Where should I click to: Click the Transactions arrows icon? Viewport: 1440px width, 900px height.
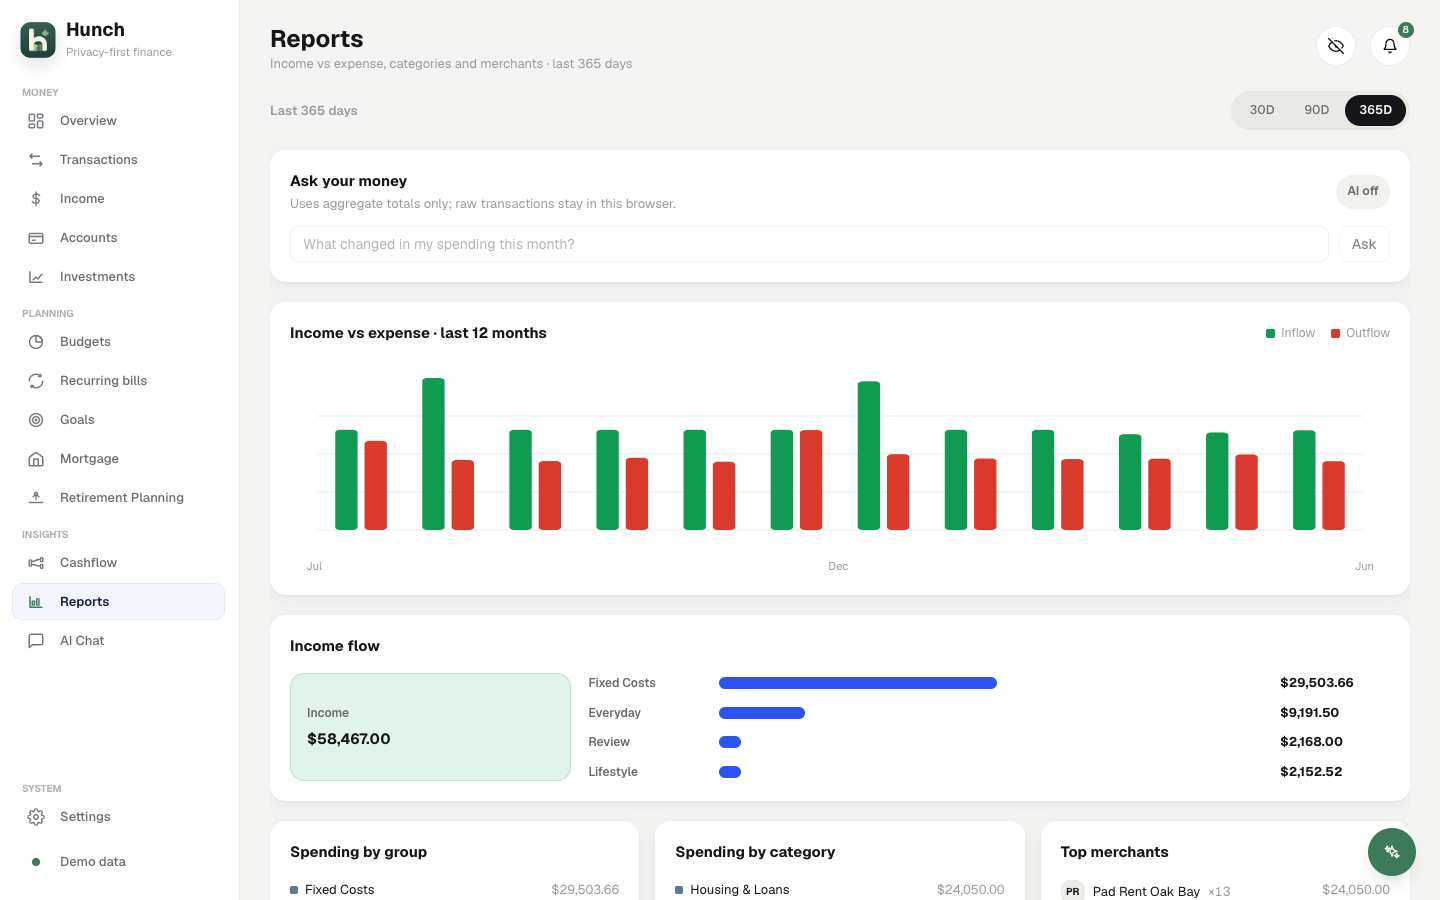(36, 160)
